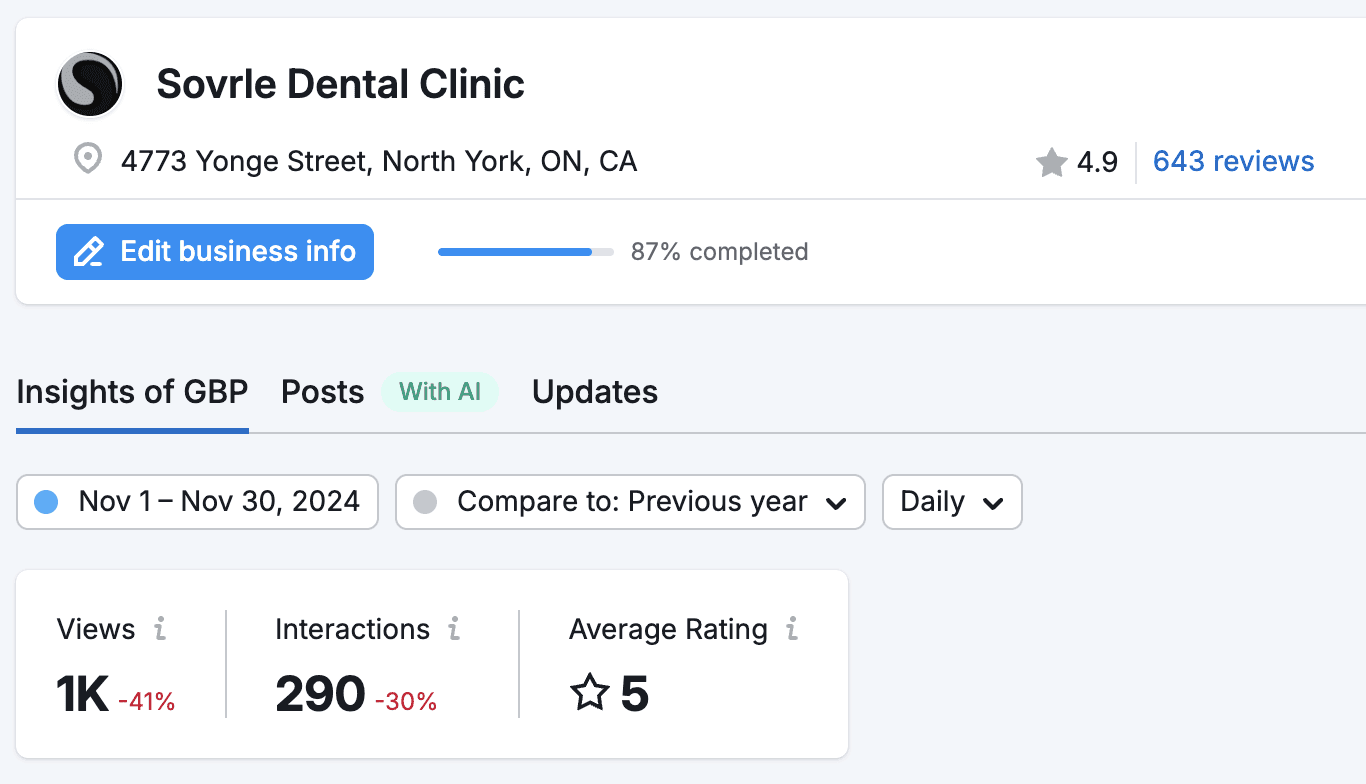Open the Compare to Previous year dropdown
The image size is (1366, 784).
tap(630, 501)
